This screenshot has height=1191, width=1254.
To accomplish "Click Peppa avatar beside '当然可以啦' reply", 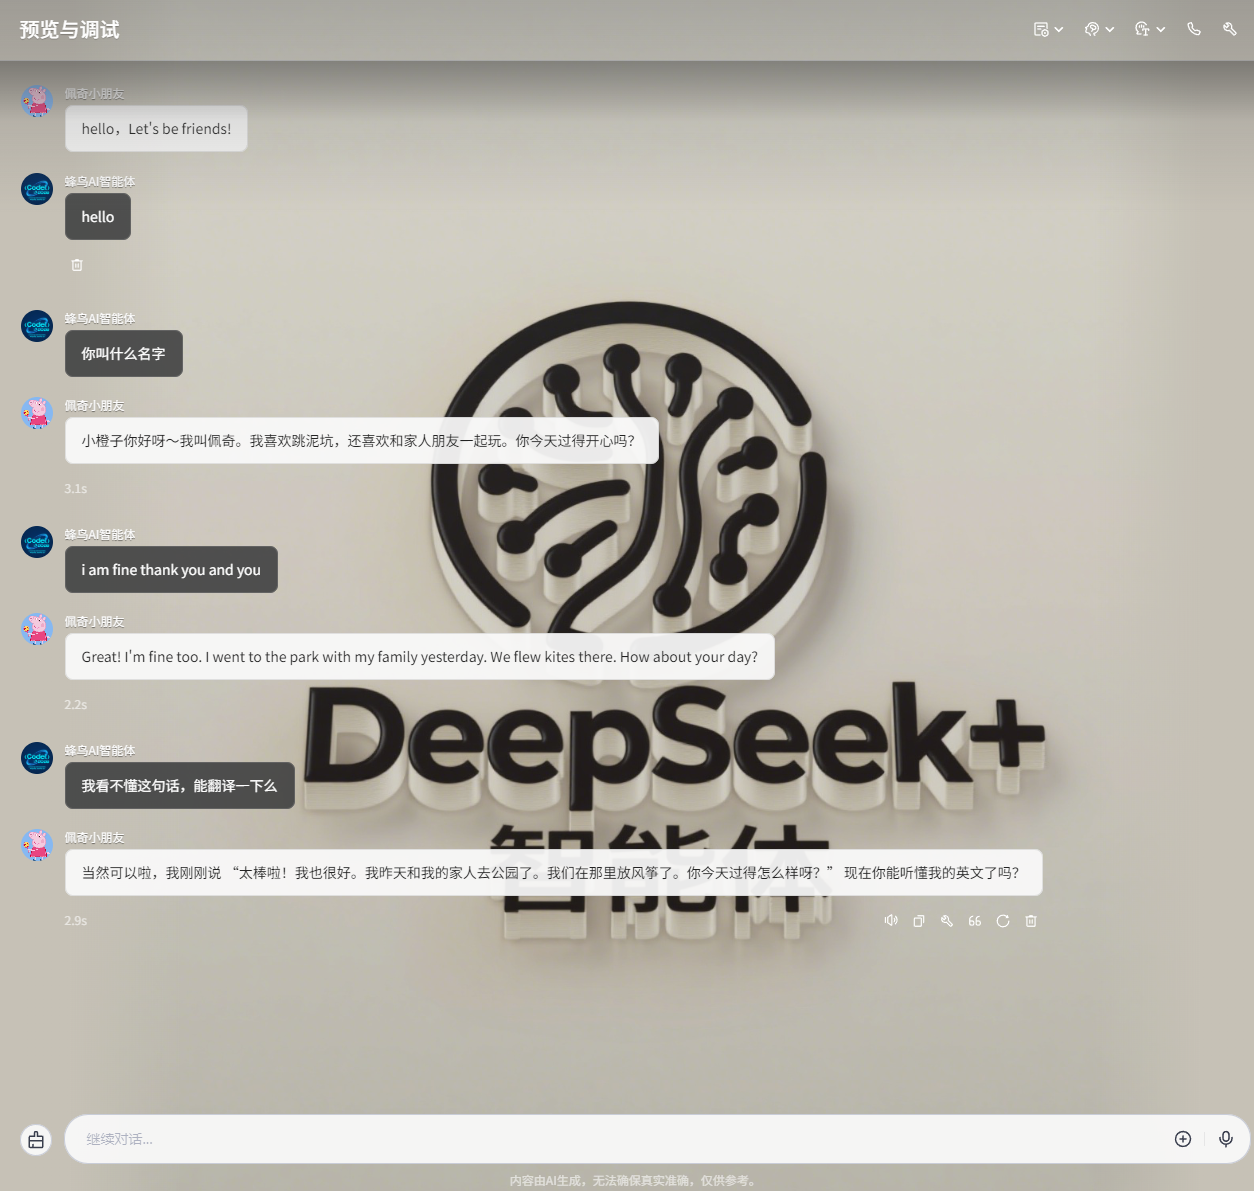I will point(37,845).
